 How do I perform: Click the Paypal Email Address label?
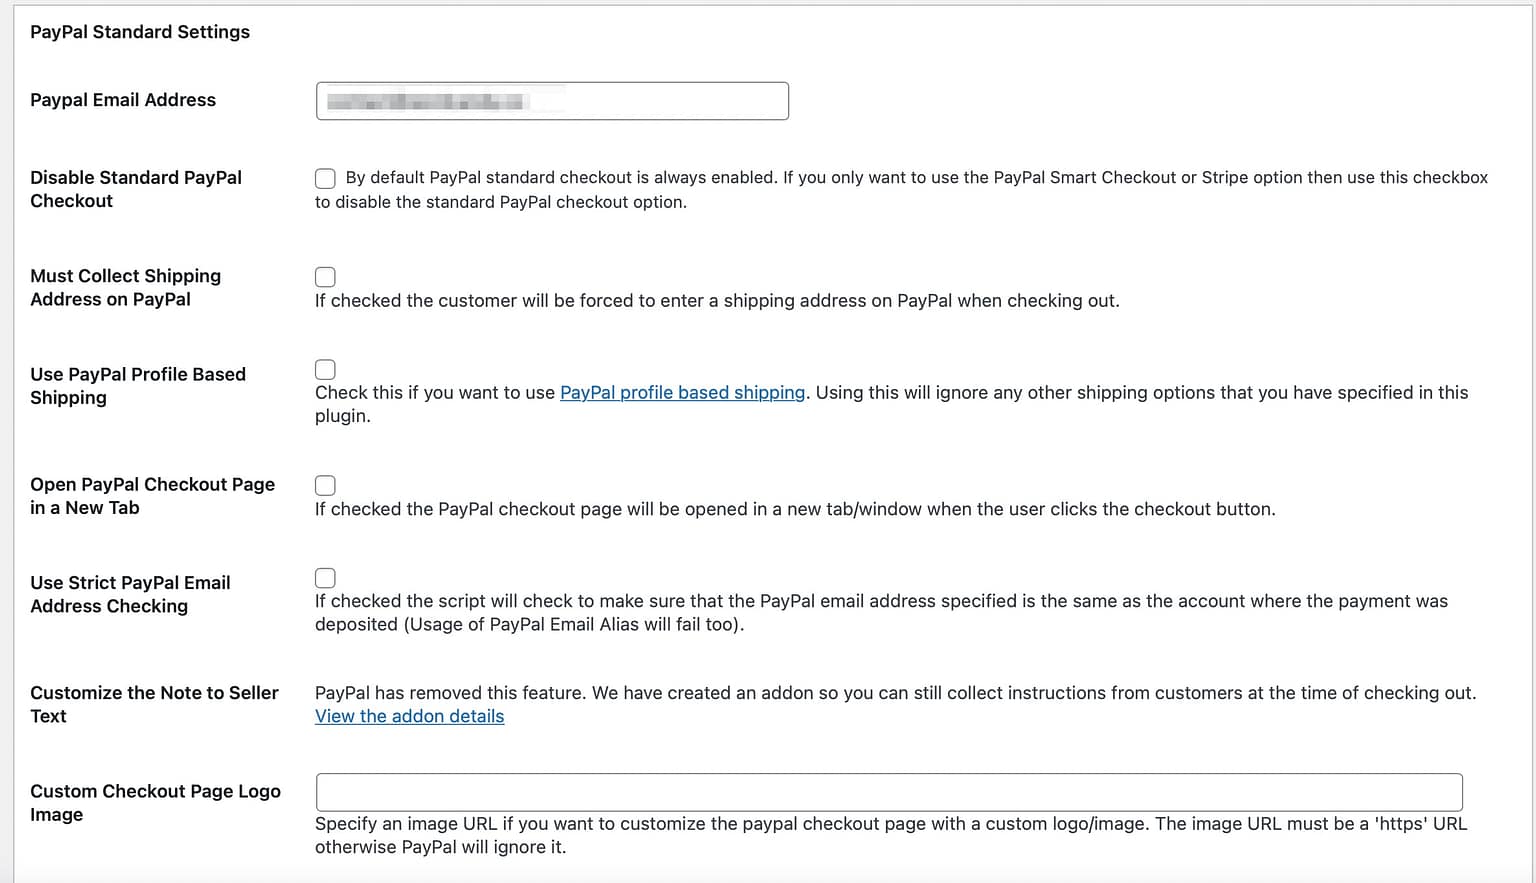tap(123, 100)
